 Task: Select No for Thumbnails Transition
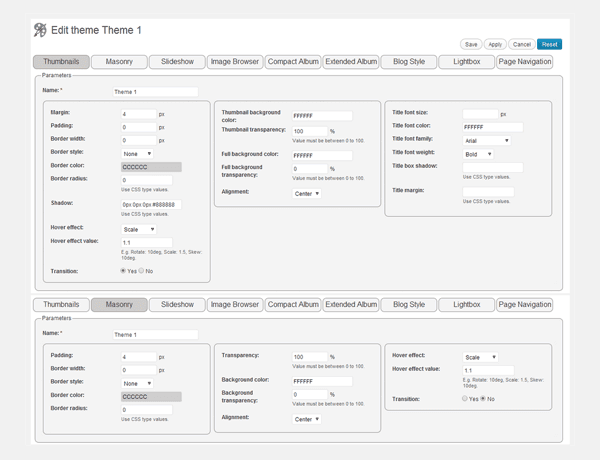[141, 271]
